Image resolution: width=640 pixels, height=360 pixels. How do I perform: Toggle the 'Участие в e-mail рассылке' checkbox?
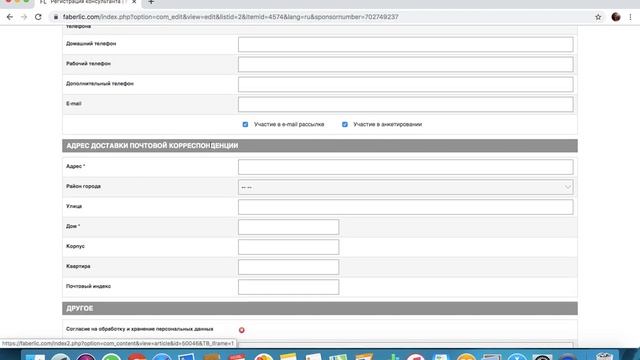[x=245, y=124]
